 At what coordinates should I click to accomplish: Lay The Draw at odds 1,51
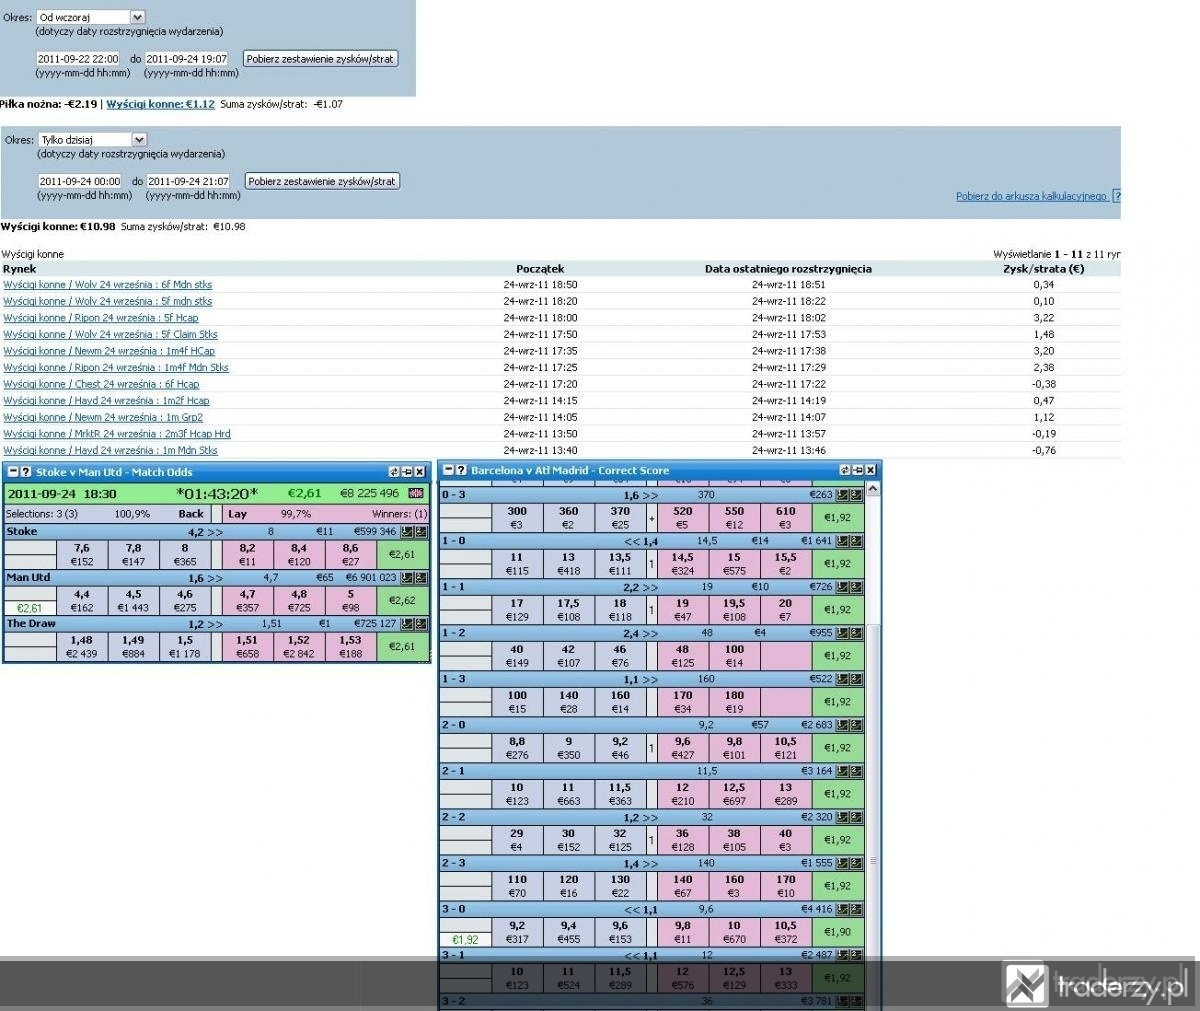(247, 646)
